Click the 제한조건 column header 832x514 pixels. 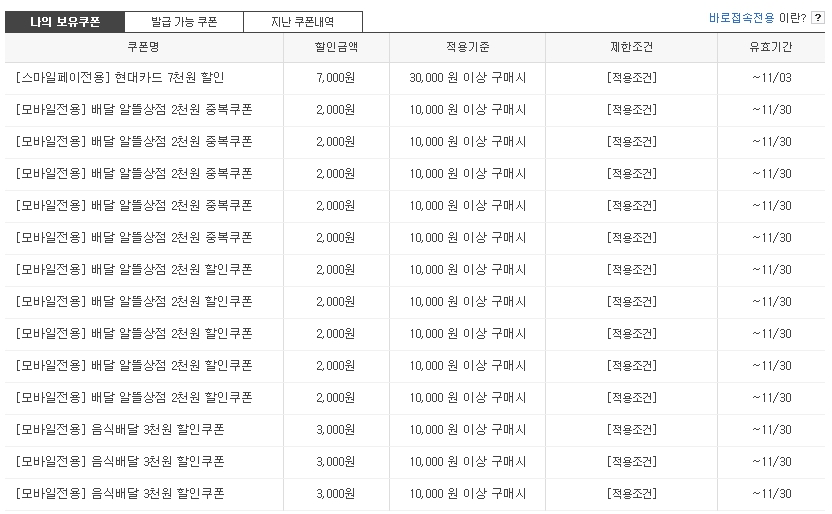click(631, 48)
